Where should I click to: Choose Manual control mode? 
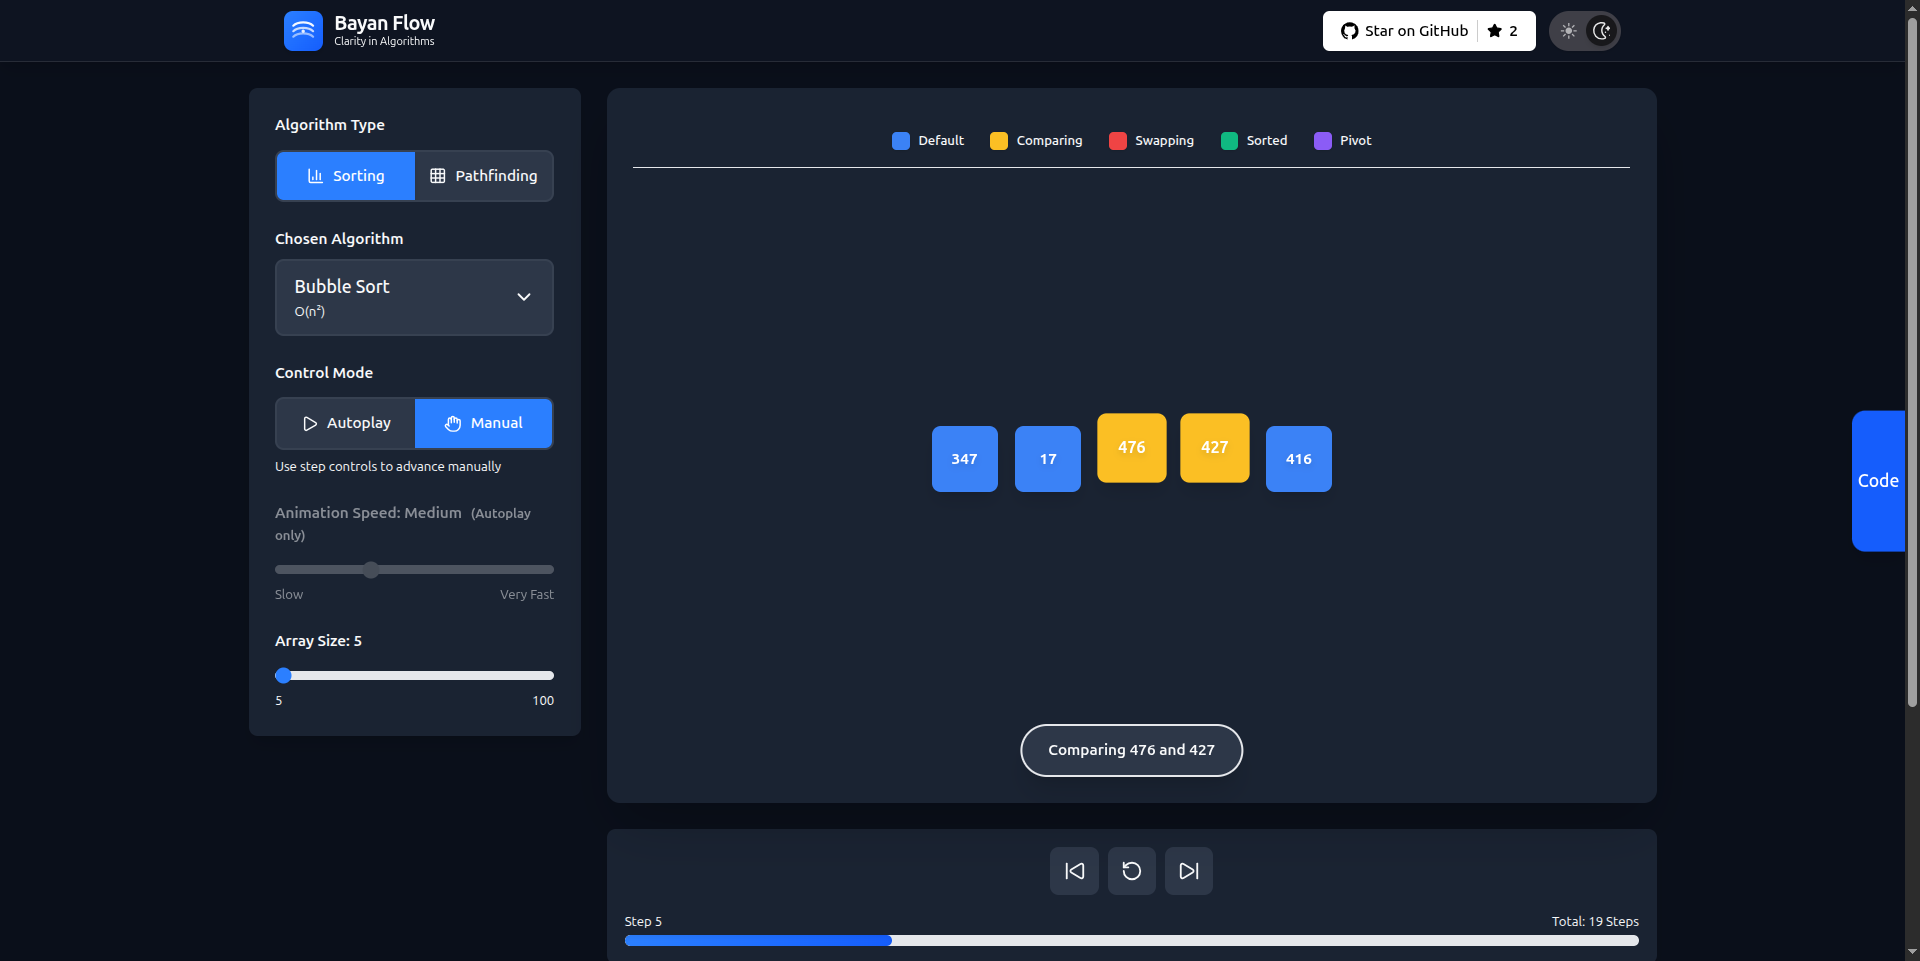coord(484,423)
